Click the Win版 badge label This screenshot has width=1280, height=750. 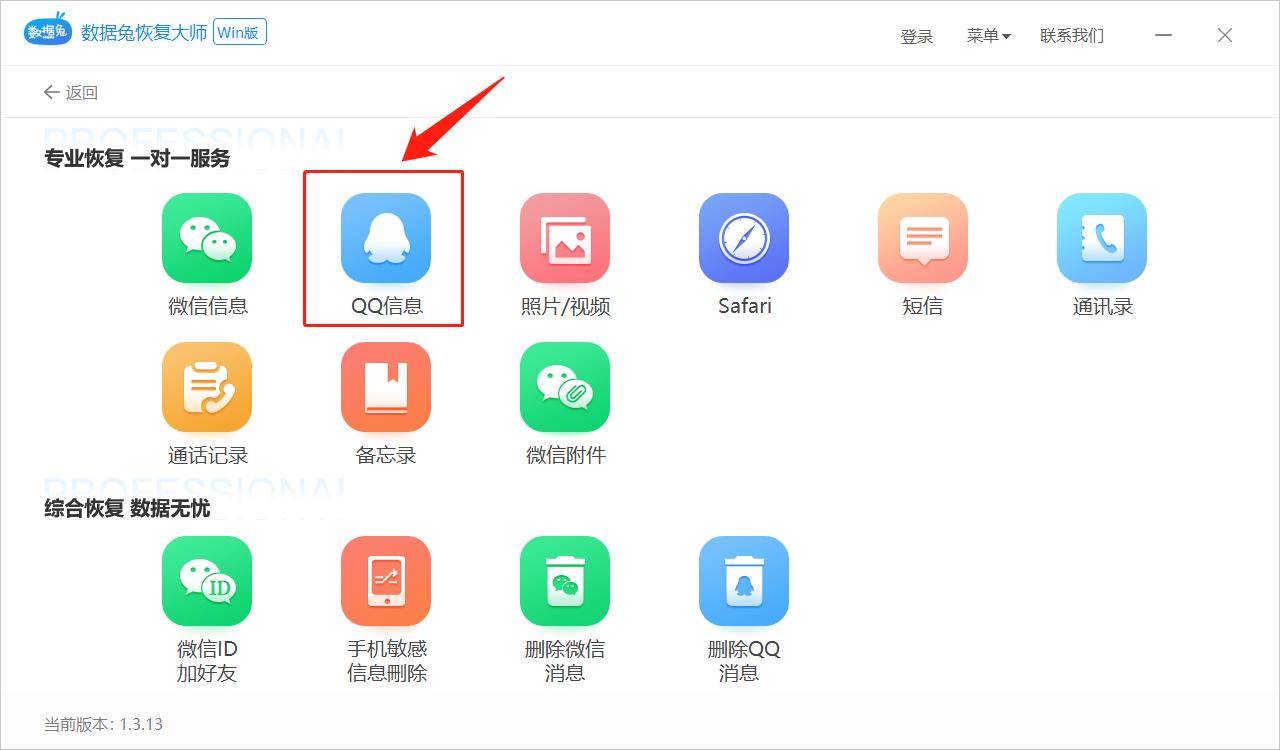pos(240,32)
